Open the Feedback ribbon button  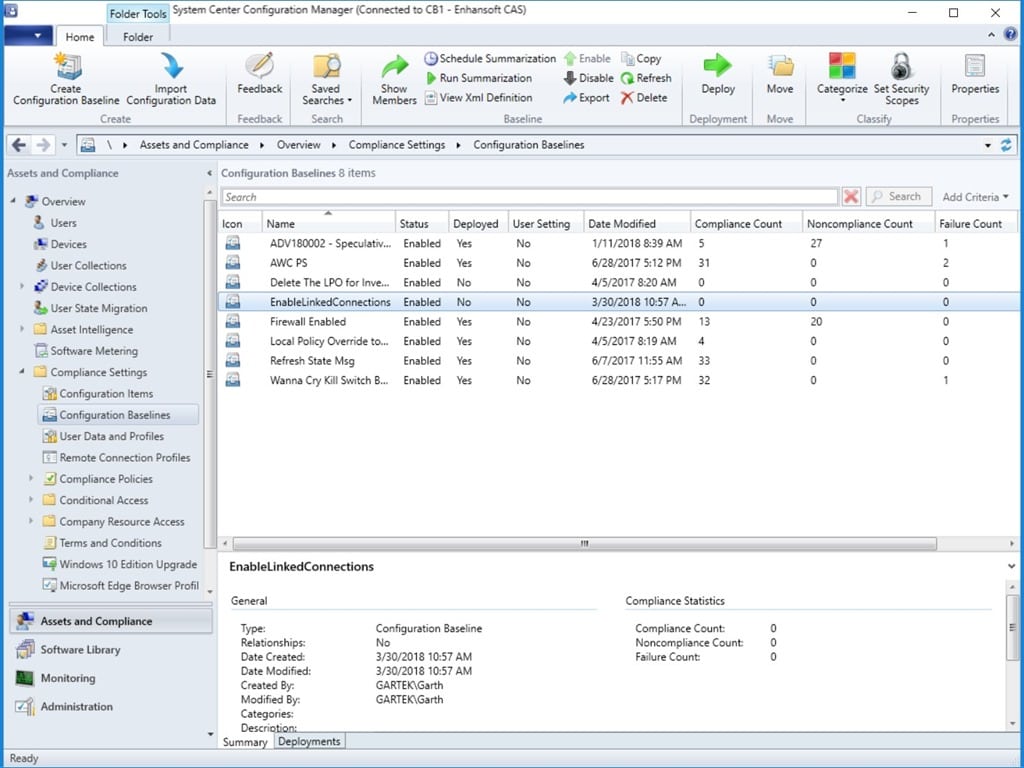coord(260,74)
